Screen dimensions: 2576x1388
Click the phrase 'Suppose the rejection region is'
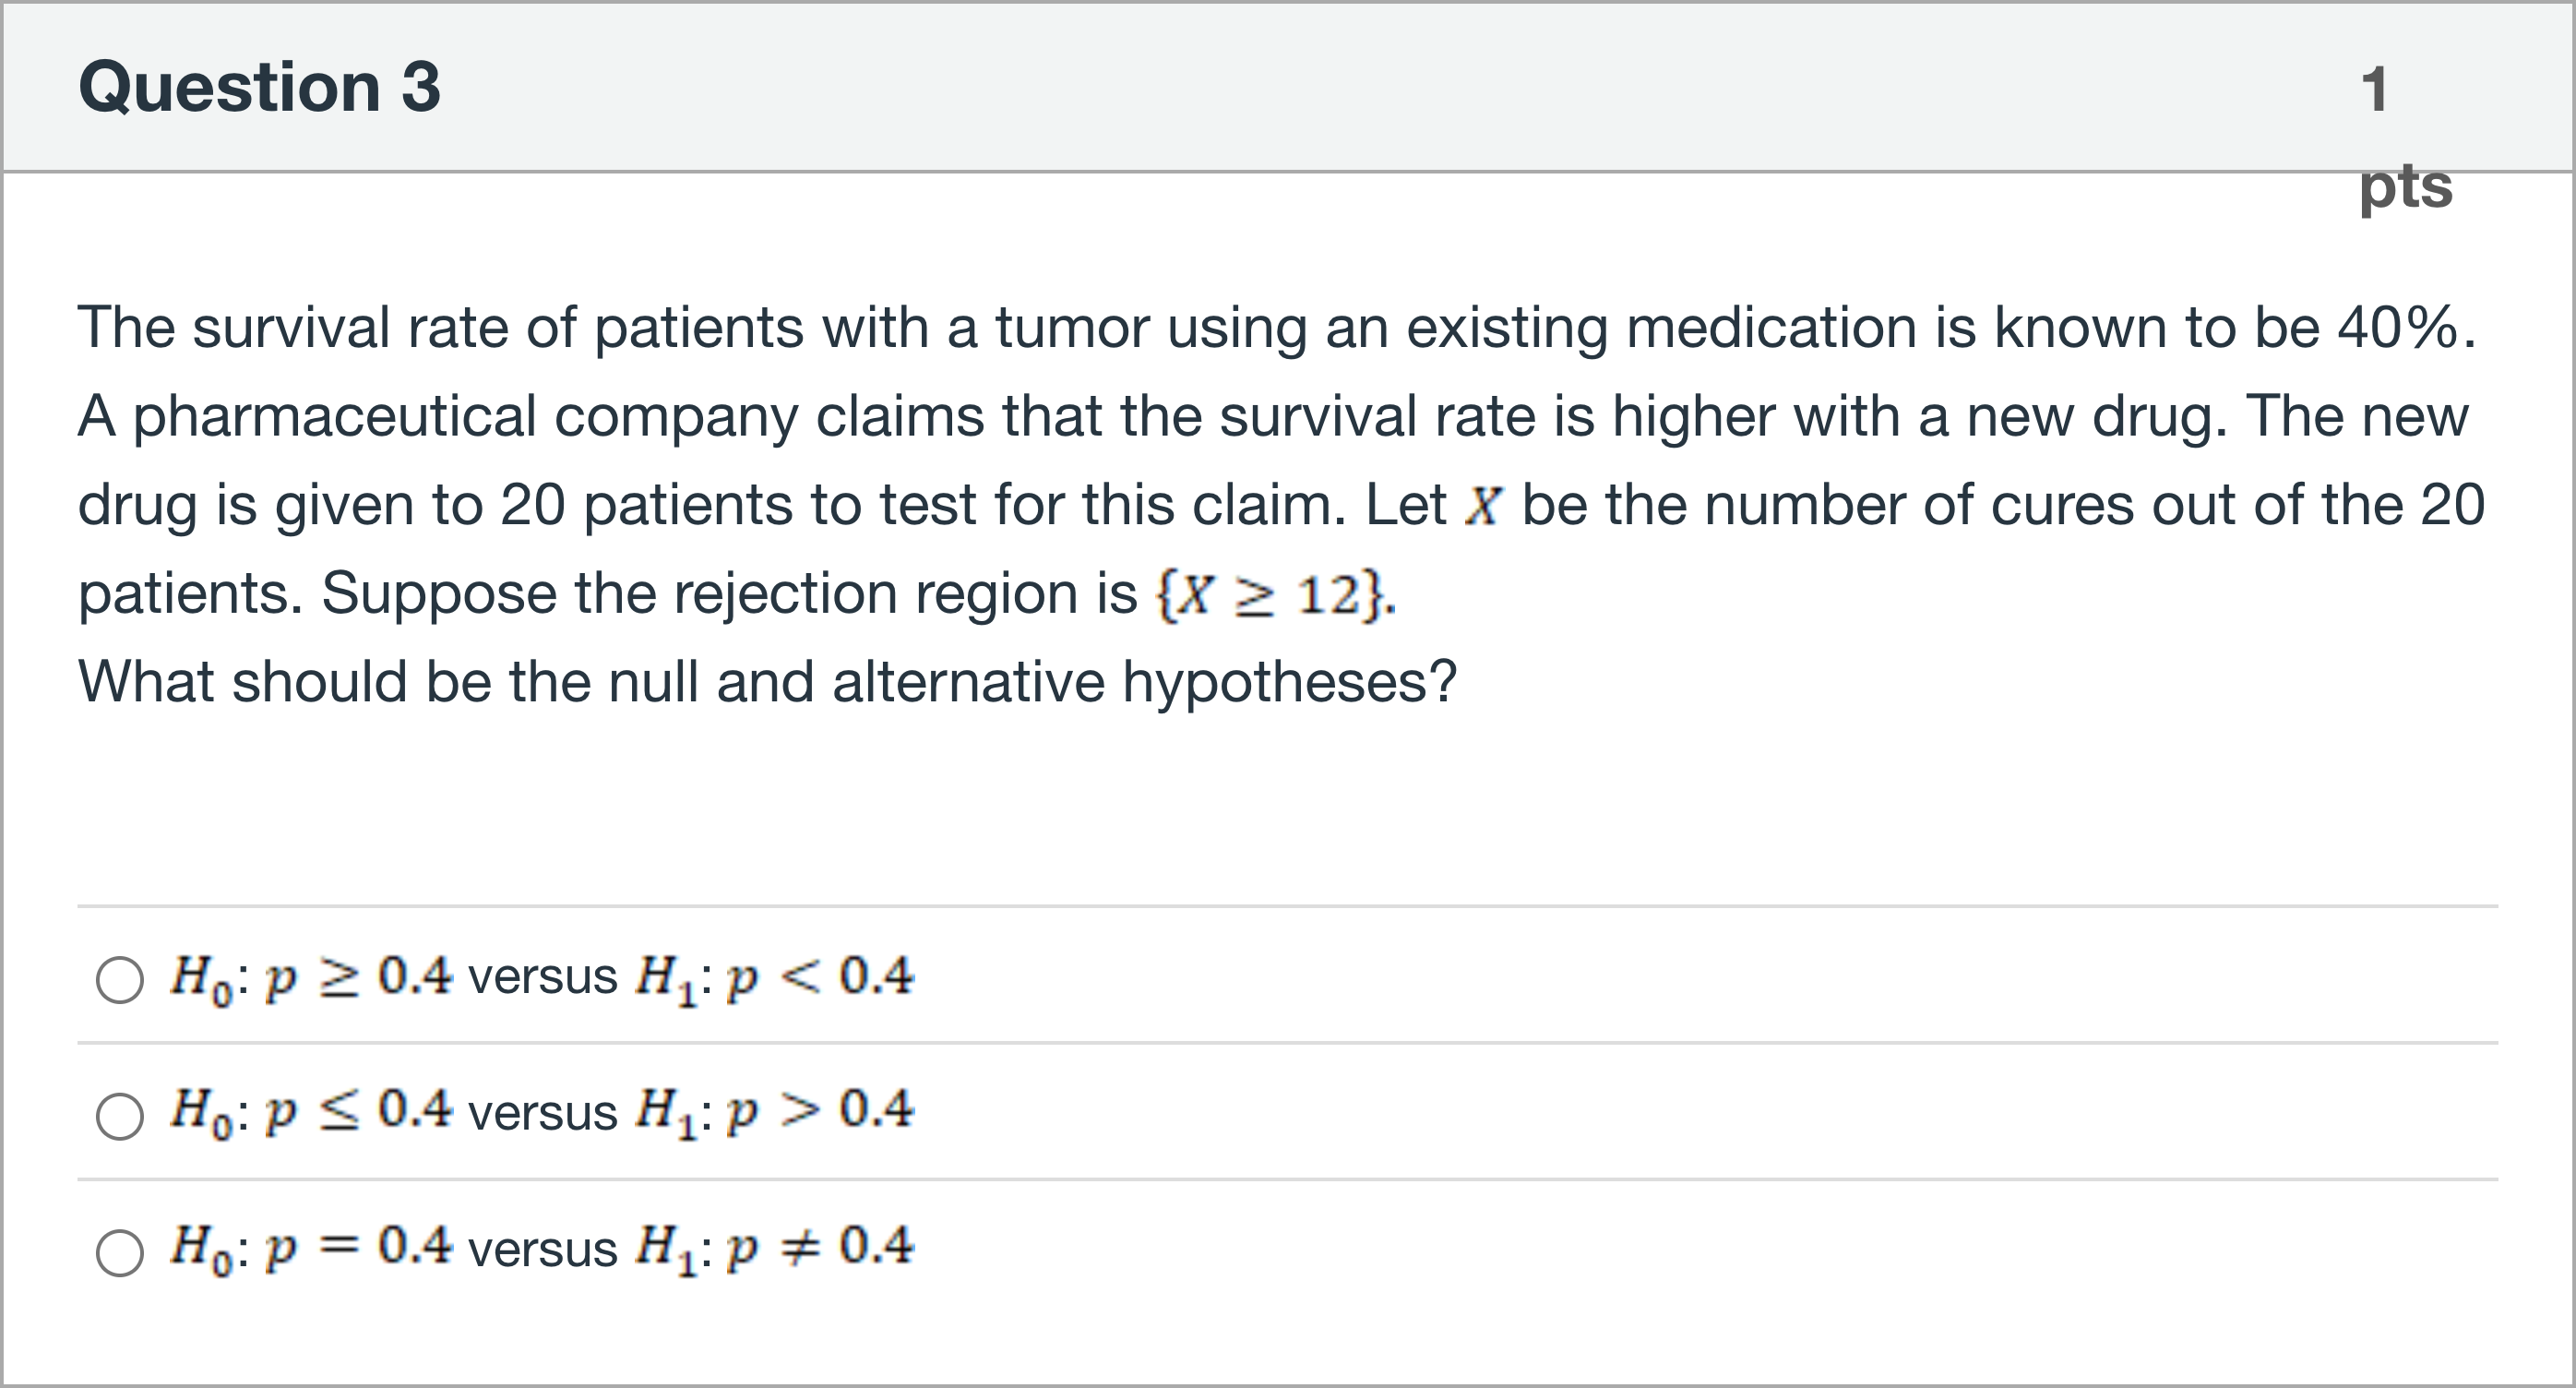pos(728,594)
